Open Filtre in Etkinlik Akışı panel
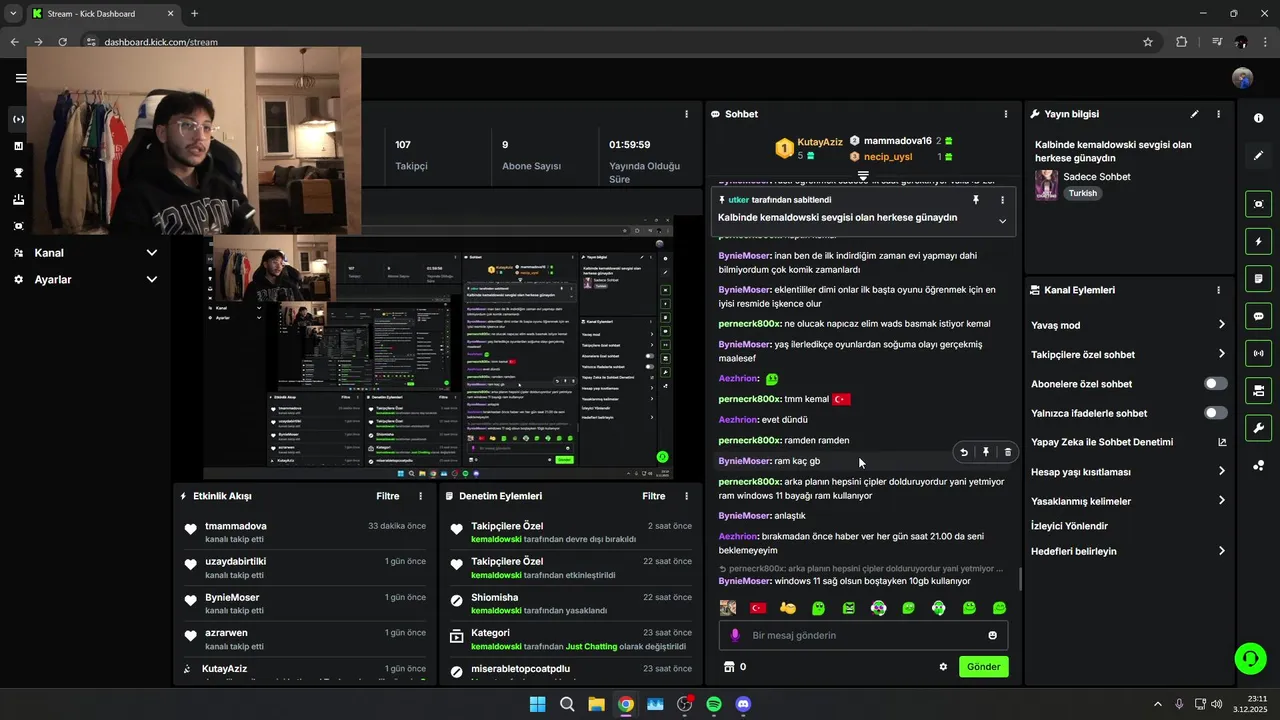Viewport: 1280px width, 720px height. coord(387,496)
